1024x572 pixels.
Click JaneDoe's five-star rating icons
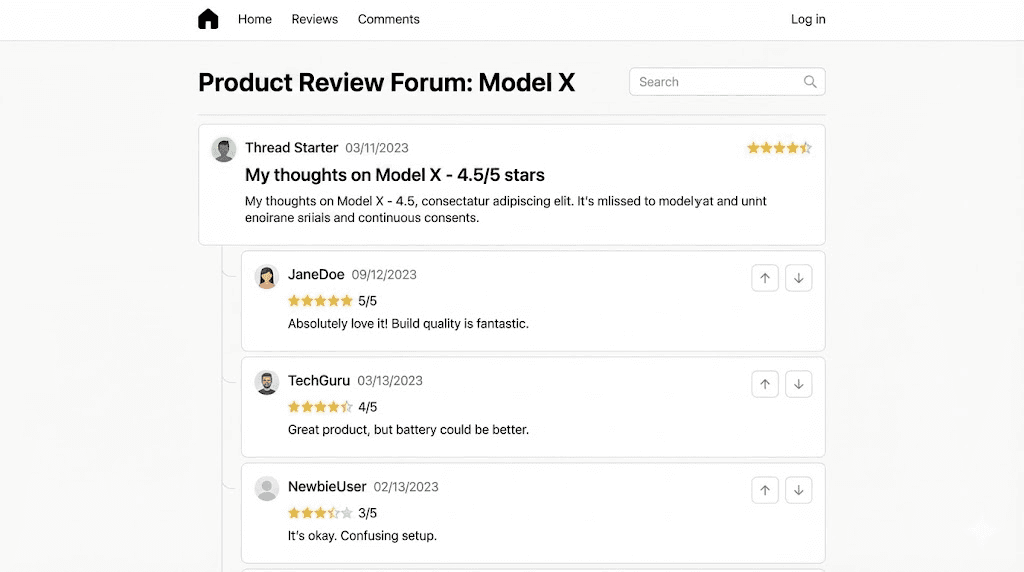pos(320,300)
